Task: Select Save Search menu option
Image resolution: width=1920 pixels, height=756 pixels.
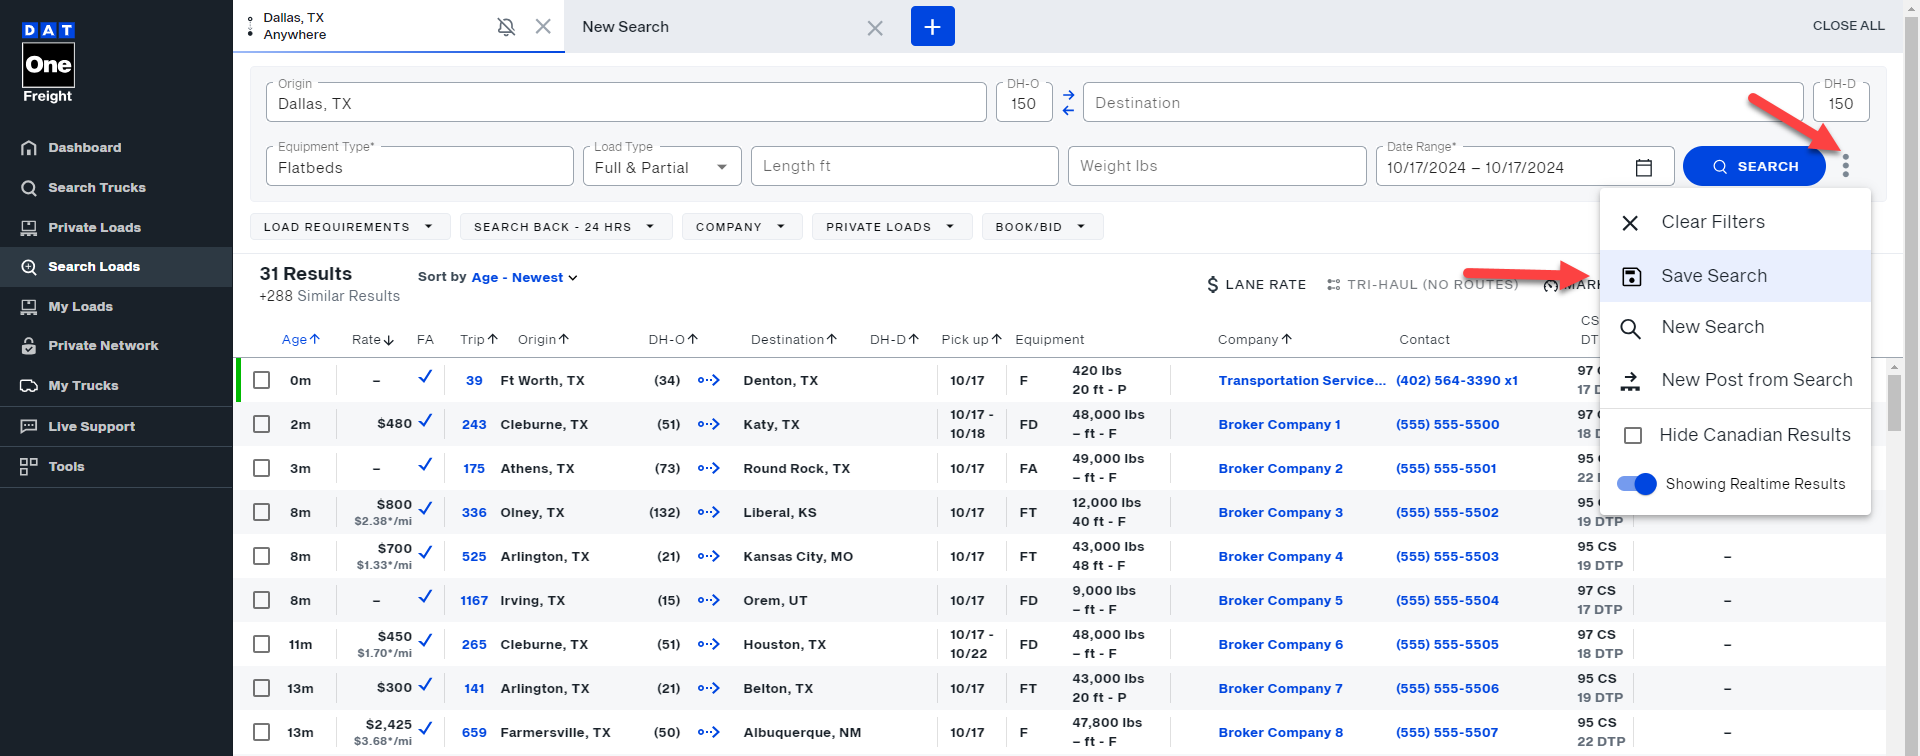Action: click(1735, 276)
